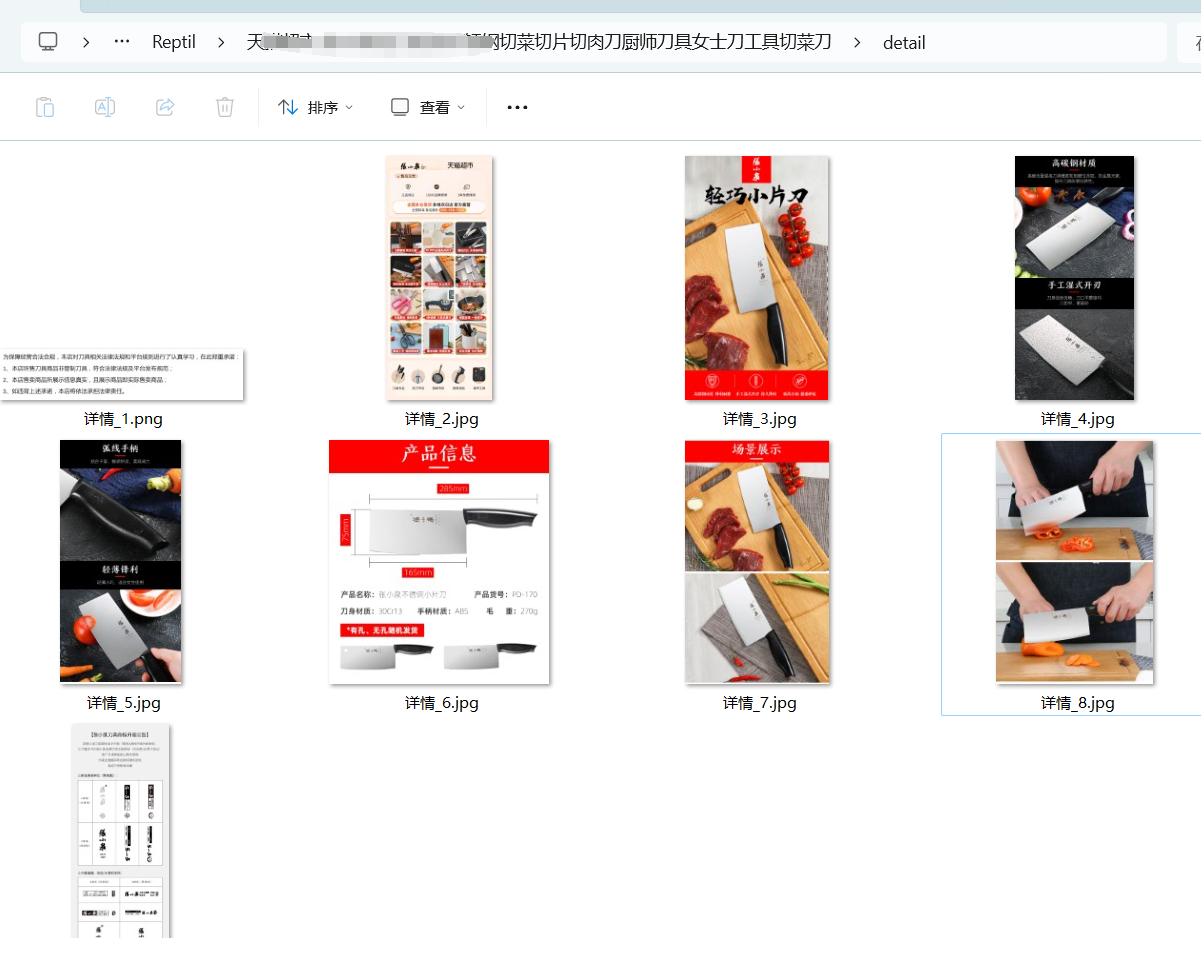Select the 详情_5.jpg thumbnail image
Viewport: 1201px width, 956px height.
pos(121,561)
